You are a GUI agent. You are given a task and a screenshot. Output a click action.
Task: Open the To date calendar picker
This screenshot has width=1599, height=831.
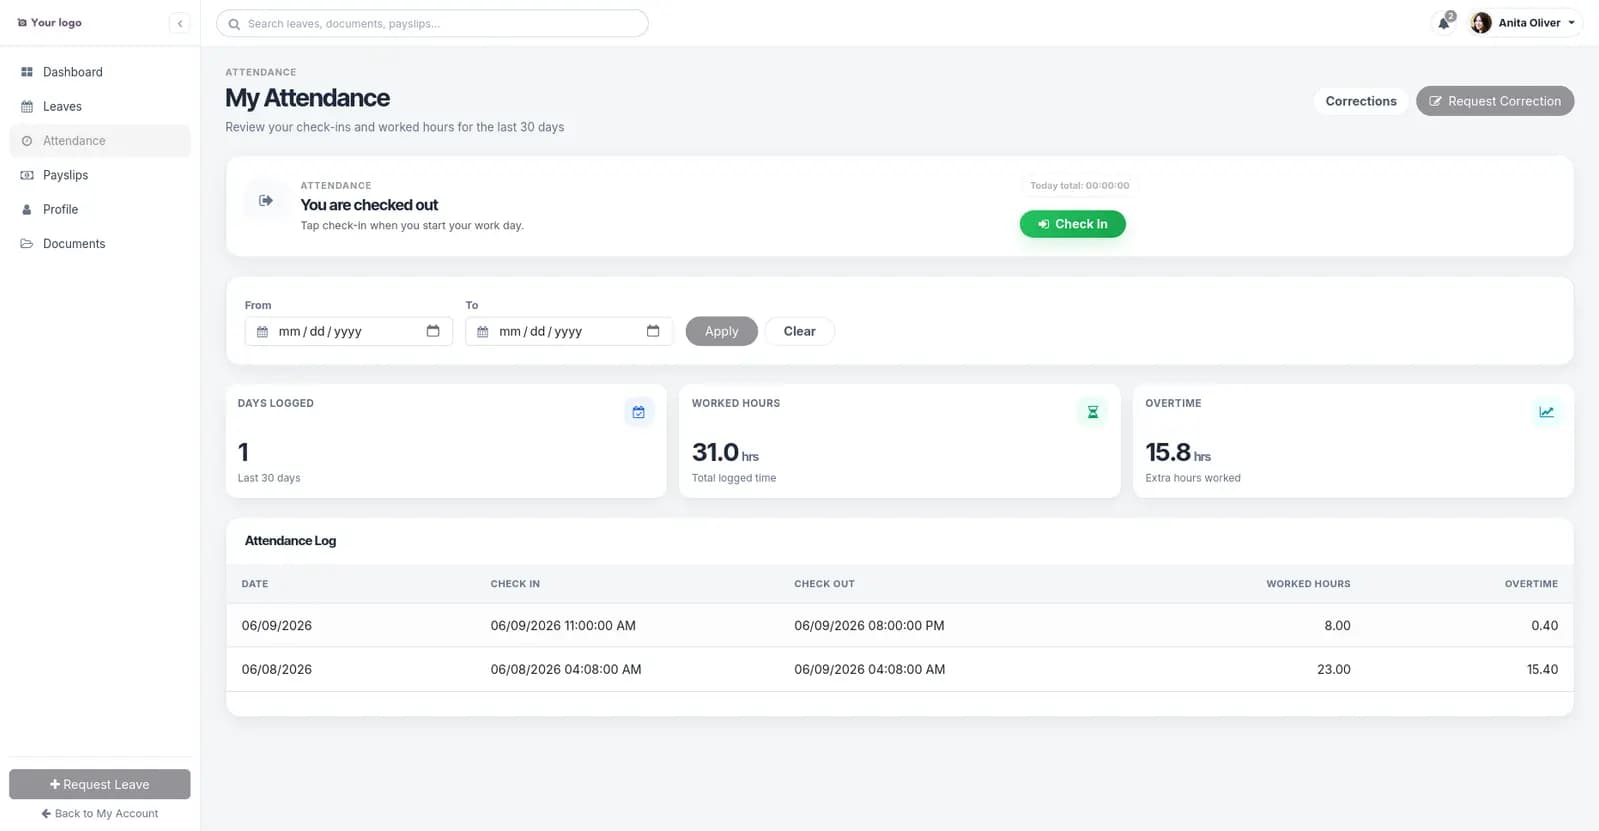(x=653, y=331)
